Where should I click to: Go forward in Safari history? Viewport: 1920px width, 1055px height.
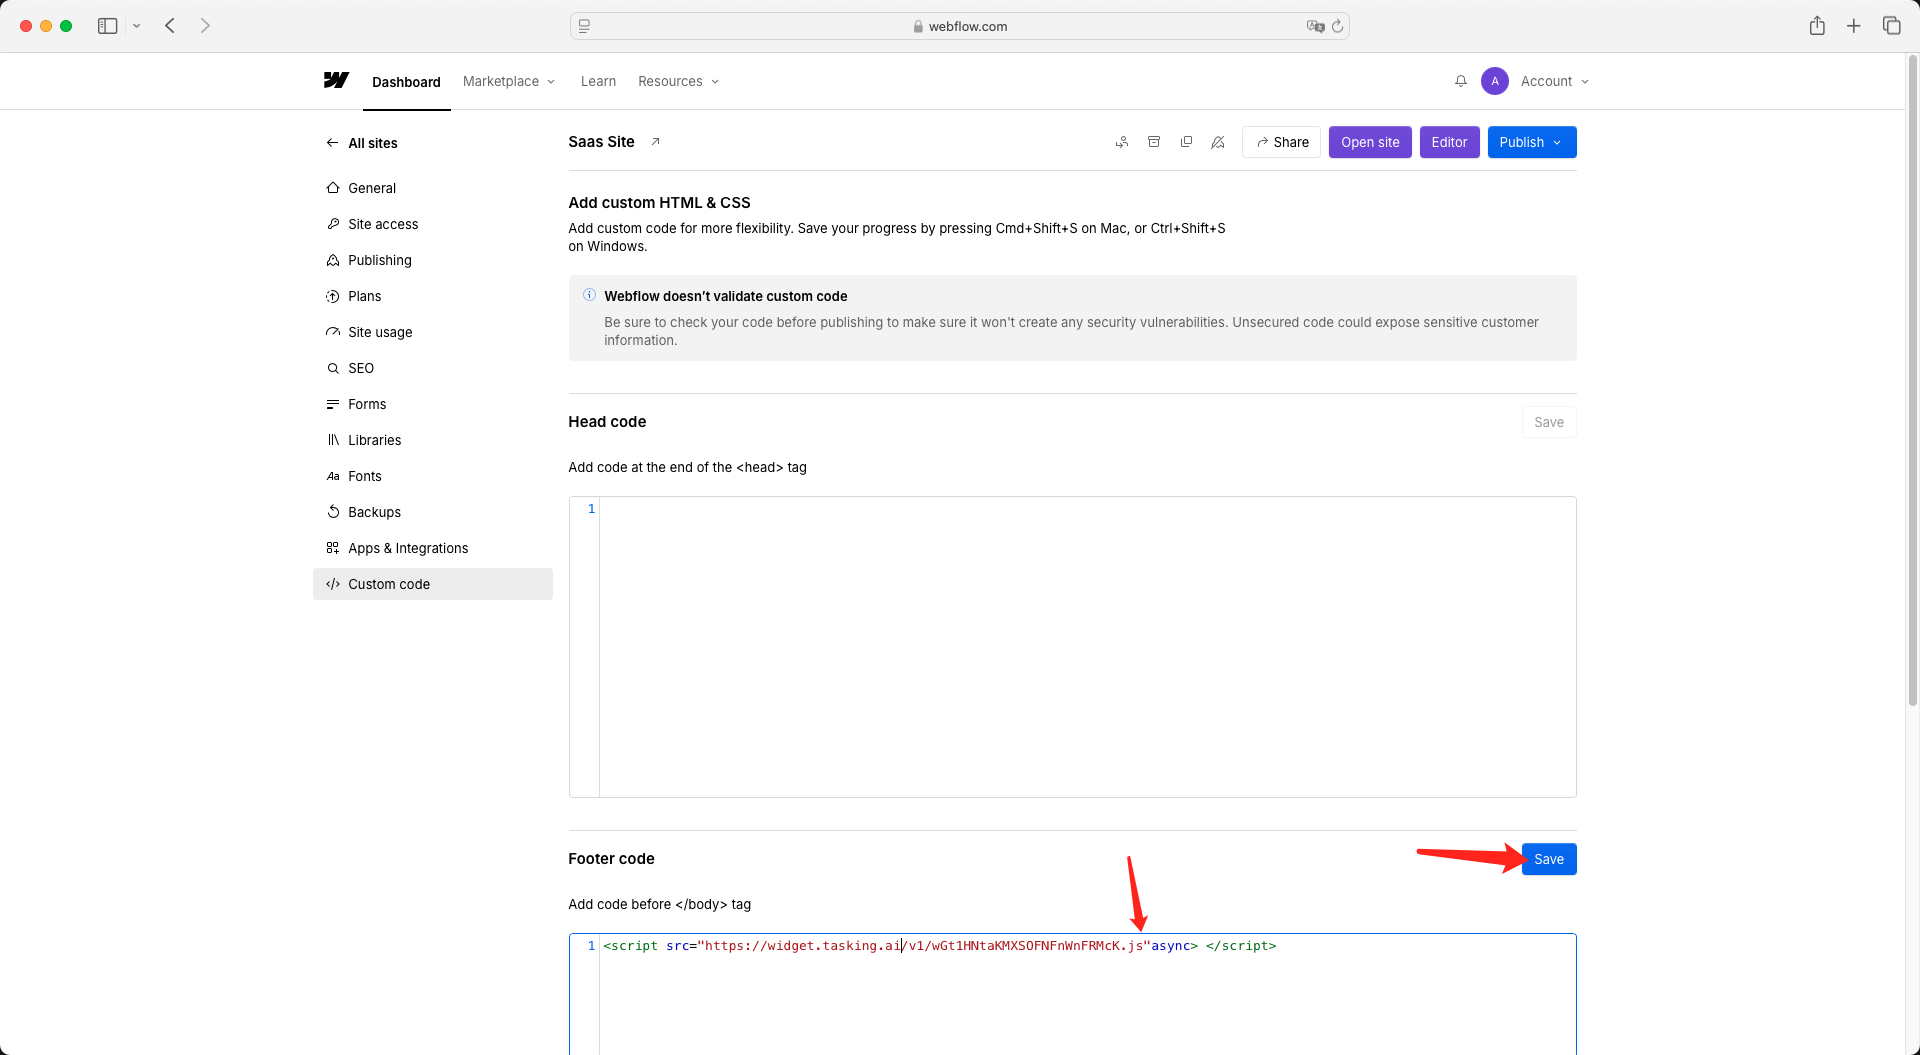pyautogui.click(x=205, y=26)
